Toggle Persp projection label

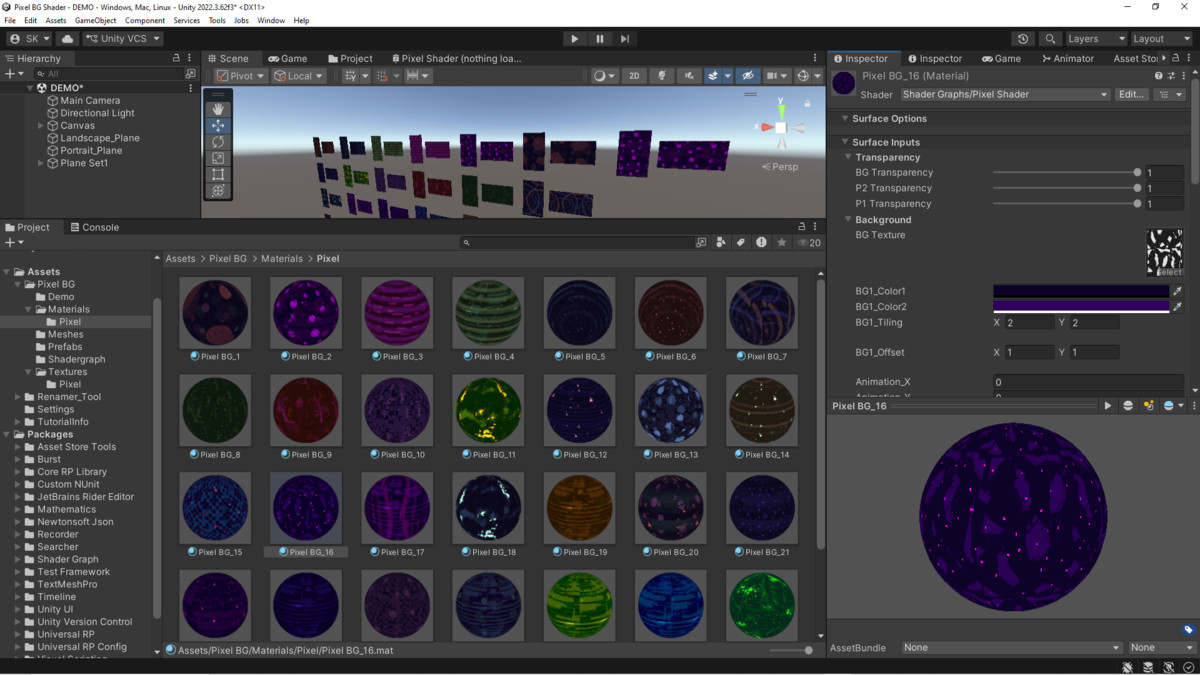780,167
